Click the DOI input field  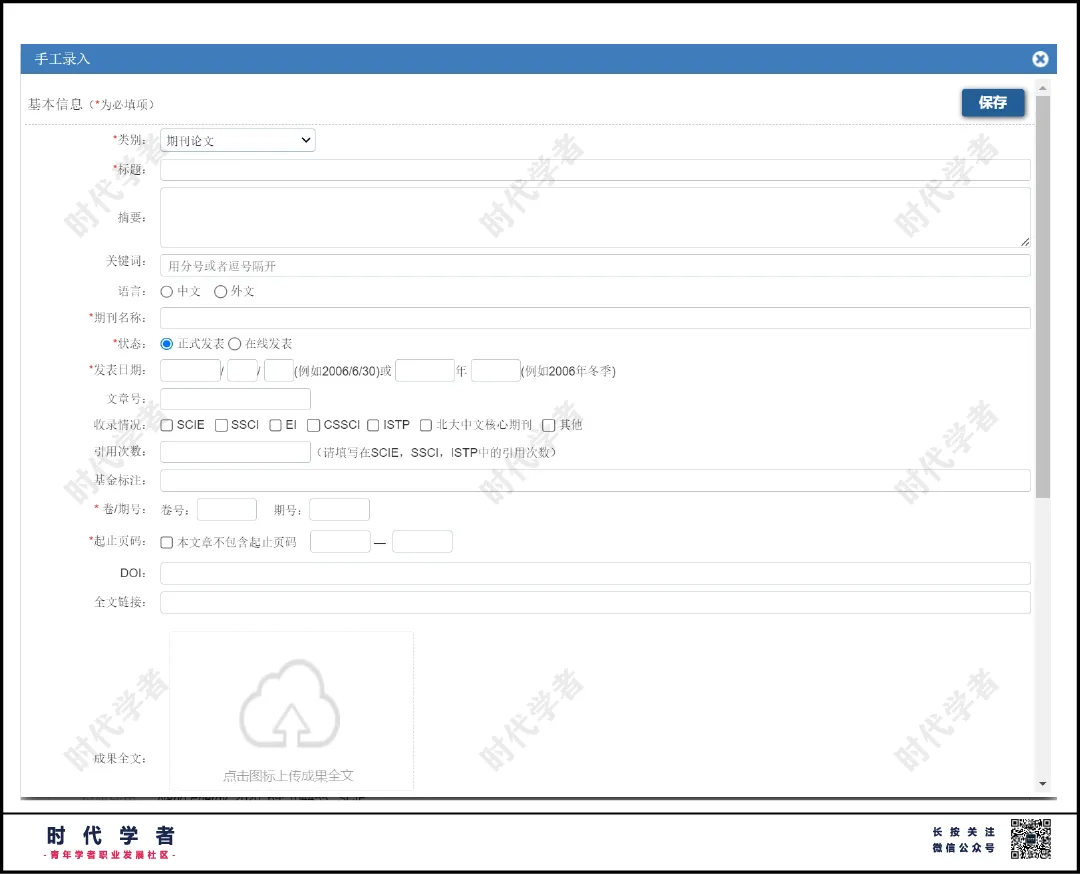click(595, 573)
